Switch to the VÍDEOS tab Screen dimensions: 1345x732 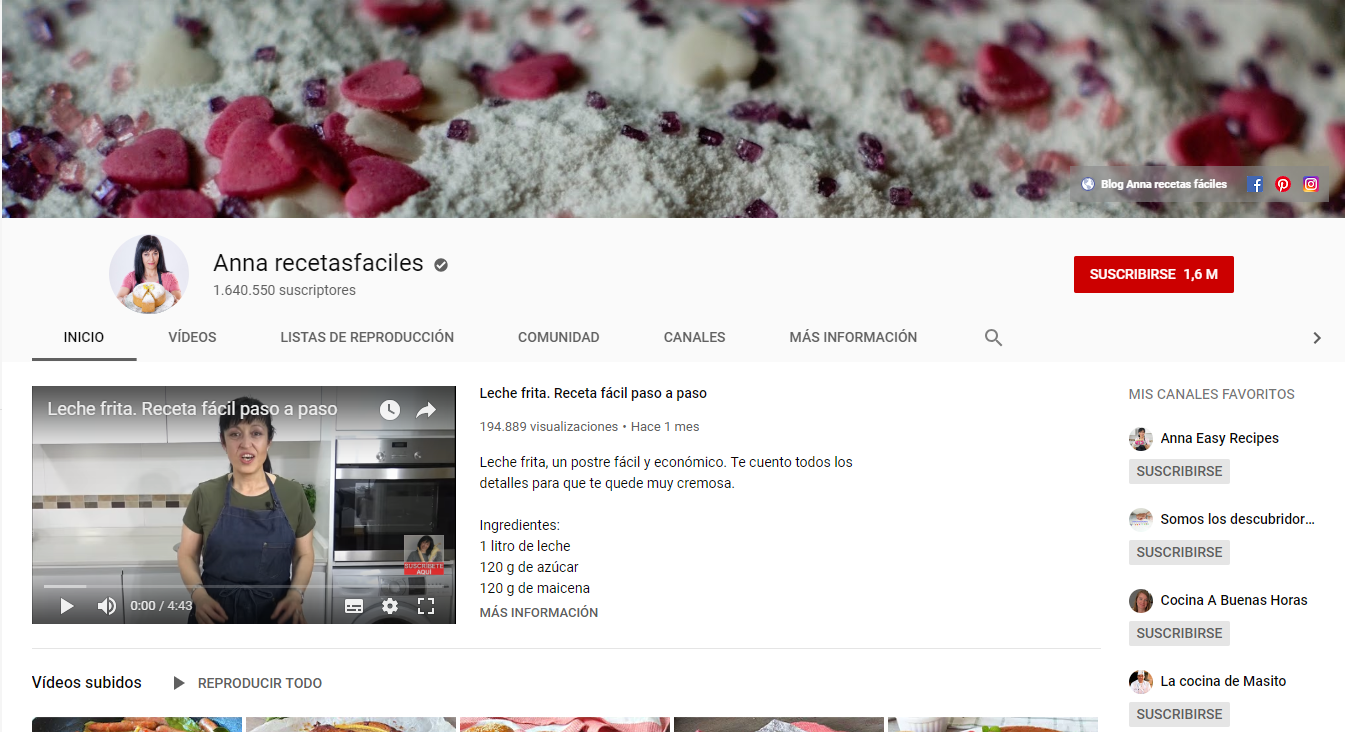[x=192, y=338]
